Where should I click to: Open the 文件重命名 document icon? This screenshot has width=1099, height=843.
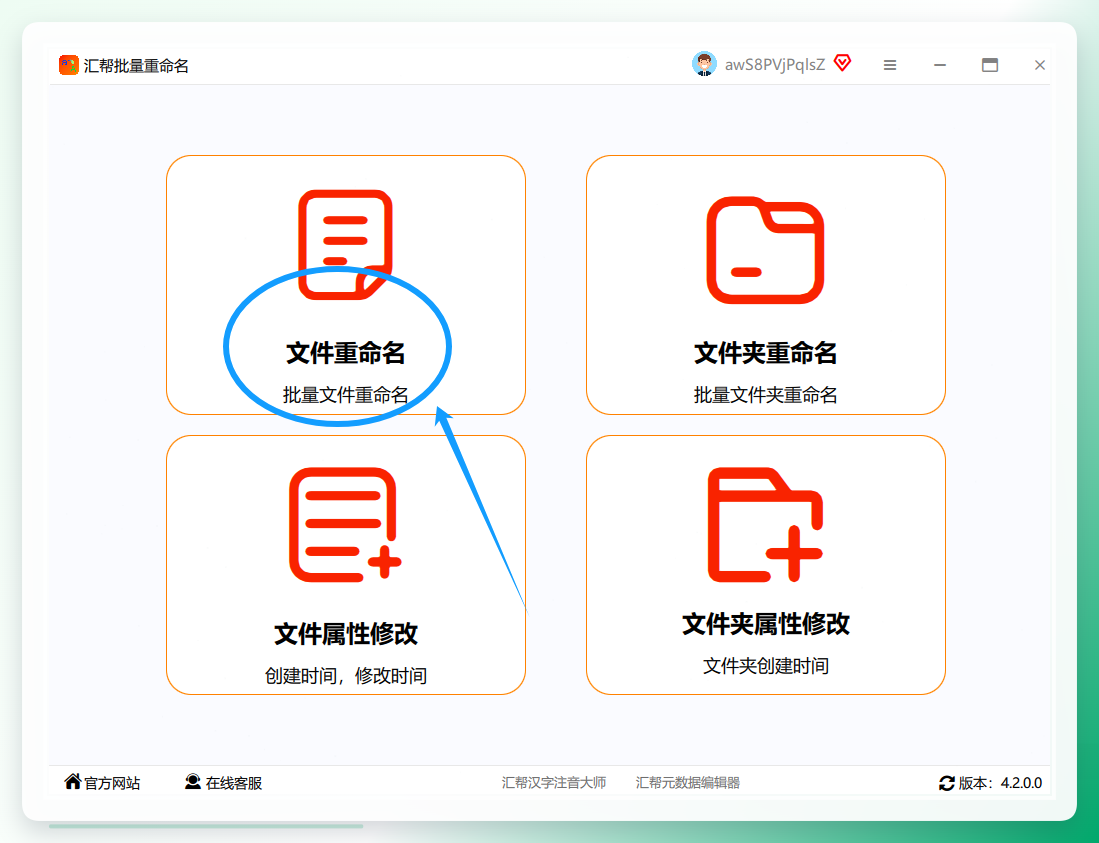345,245
